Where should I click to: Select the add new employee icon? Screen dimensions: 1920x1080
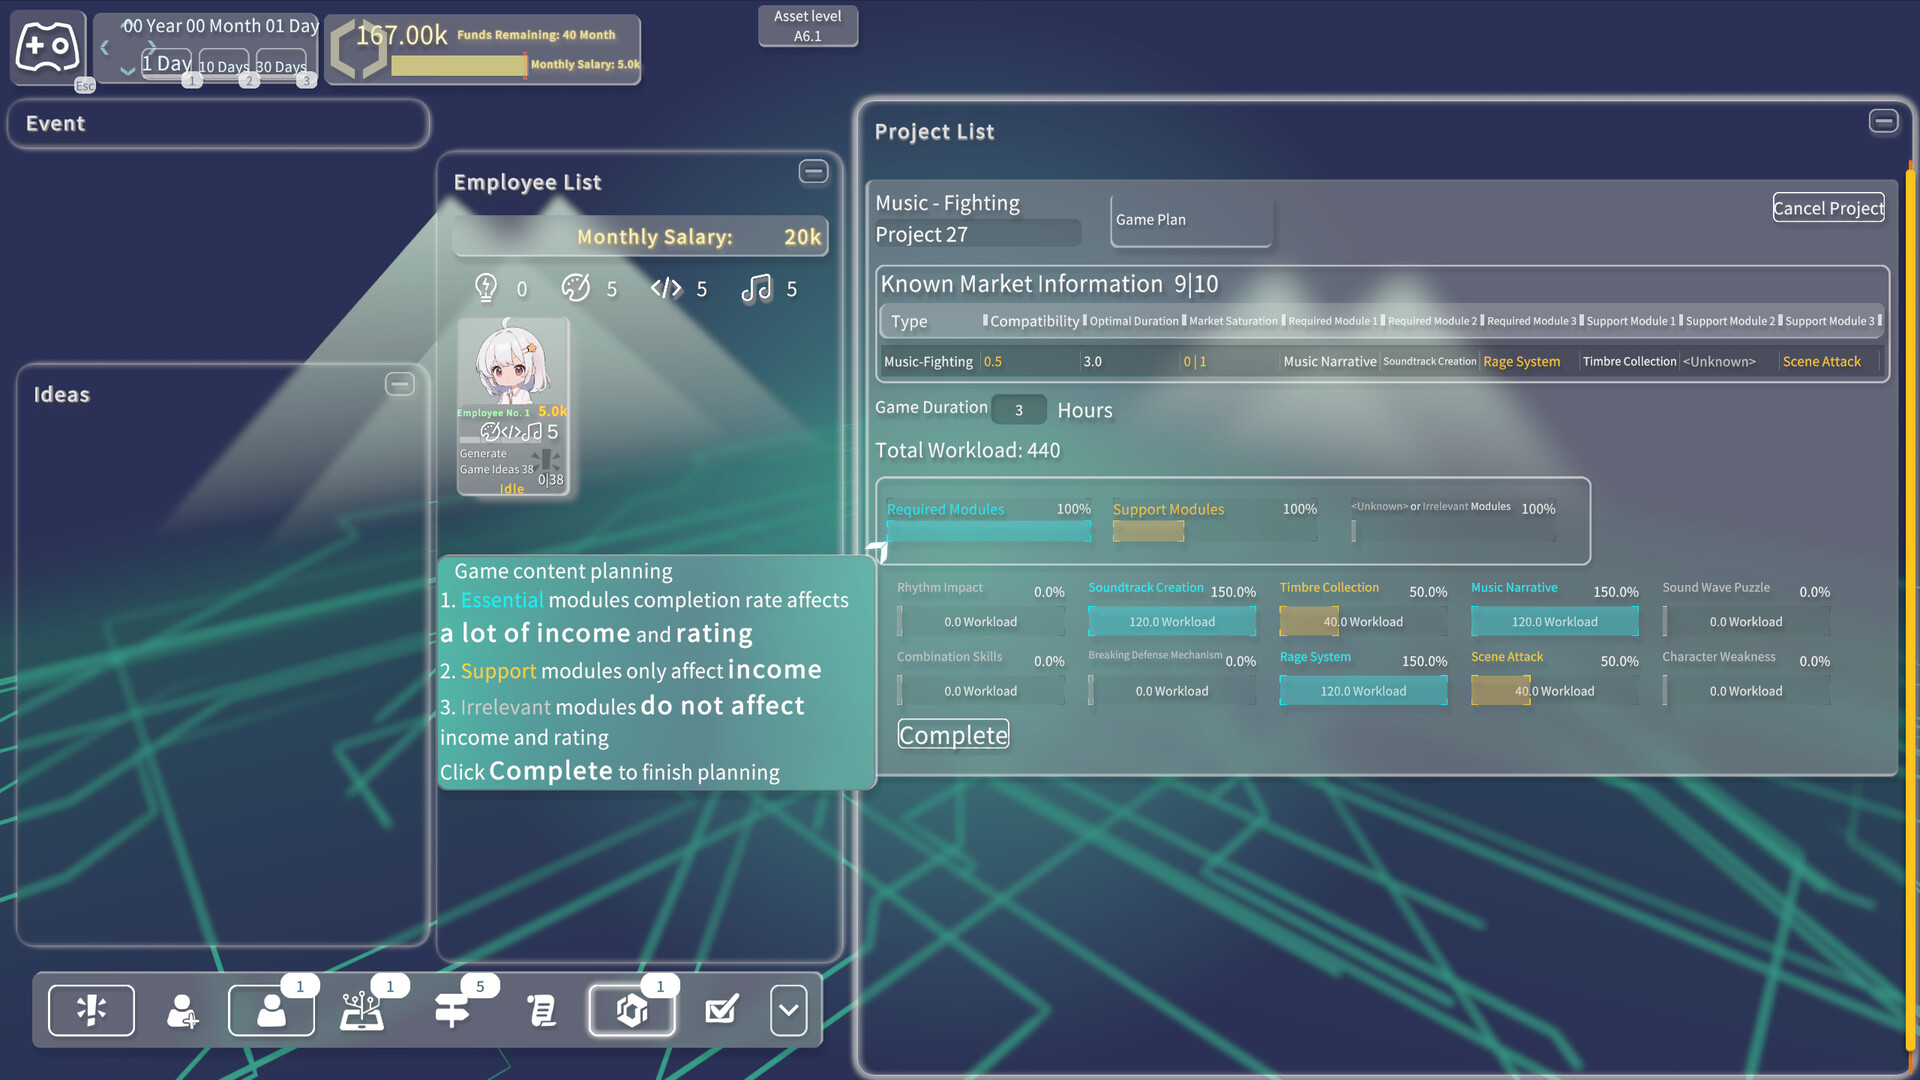pos(181,1010)
